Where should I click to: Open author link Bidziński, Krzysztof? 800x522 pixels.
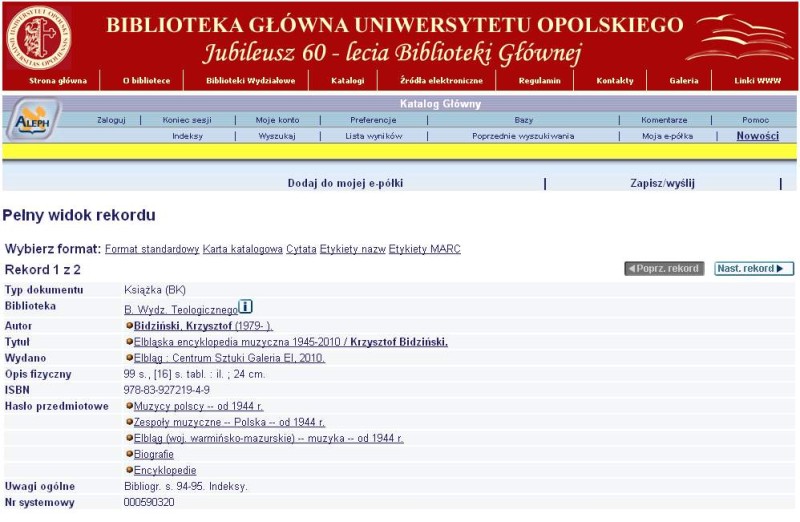(203, 326)
